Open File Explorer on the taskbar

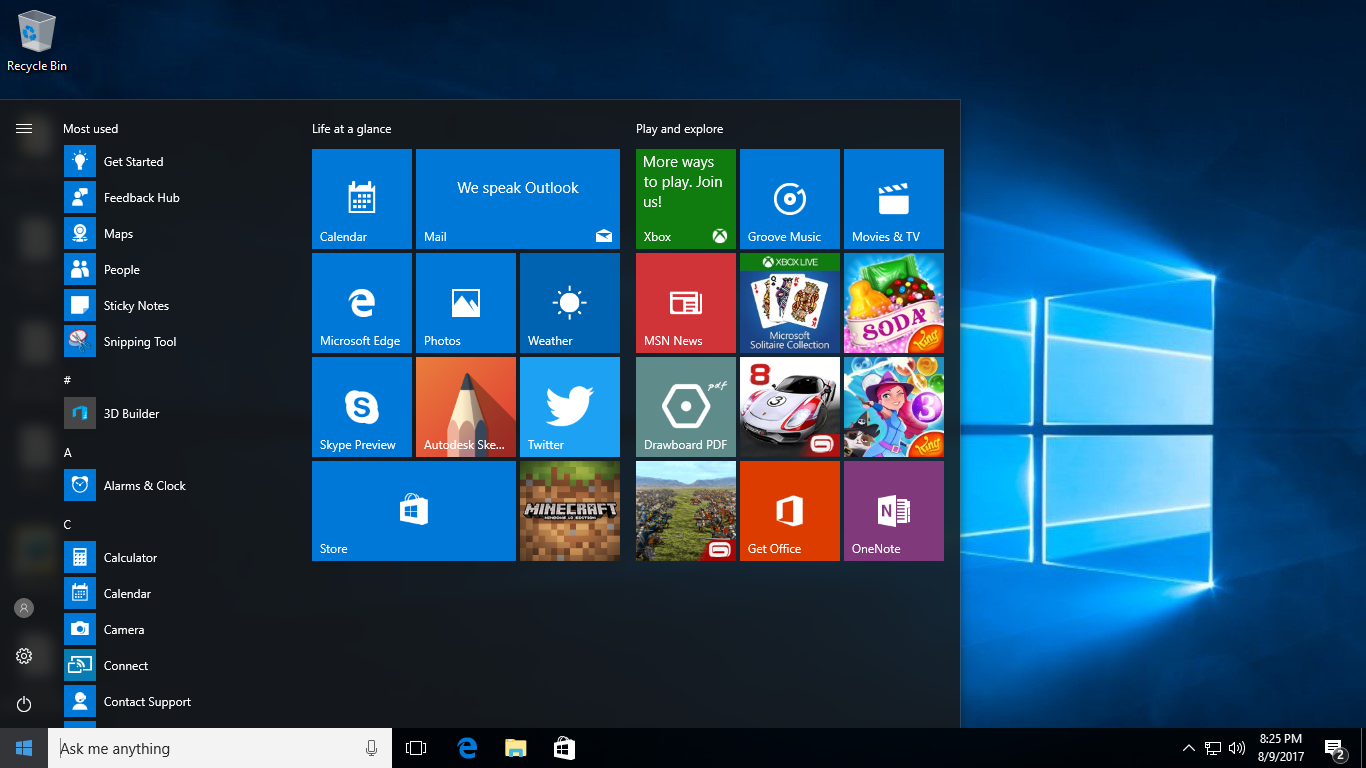(x=516, y=748)
